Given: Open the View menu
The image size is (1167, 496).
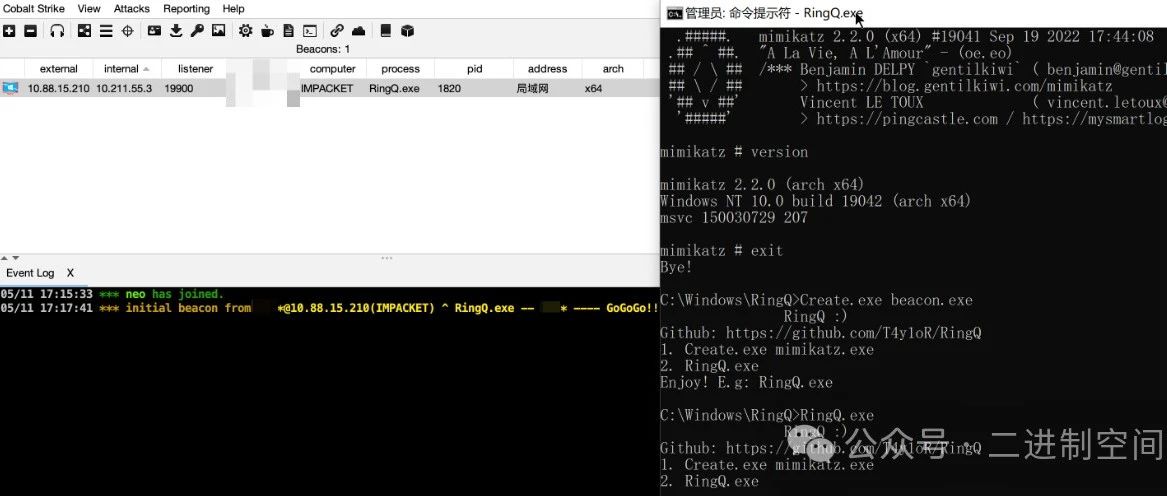Looking at the screenshot, I should point(89,9).
